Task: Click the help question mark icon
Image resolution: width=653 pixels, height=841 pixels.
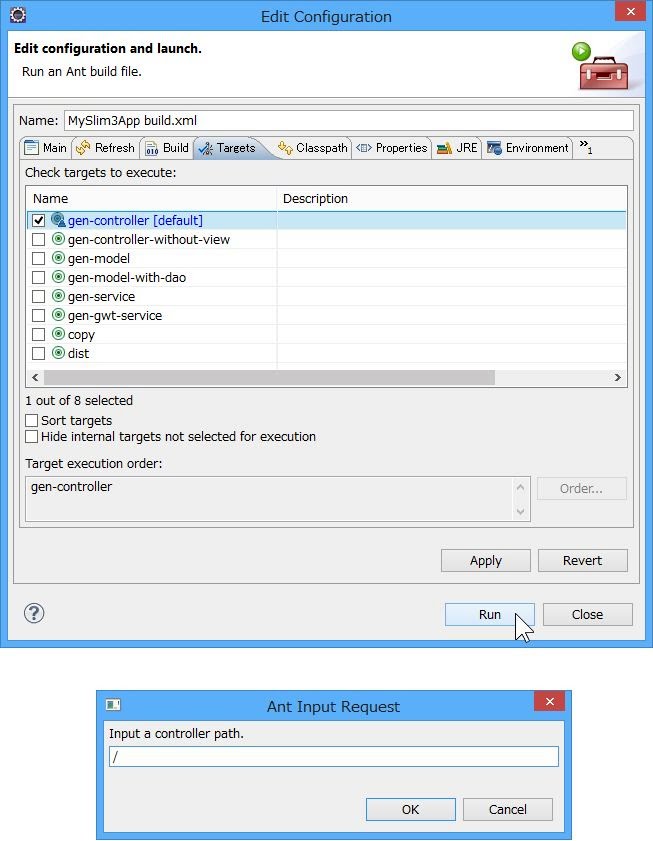Action: 34,614
